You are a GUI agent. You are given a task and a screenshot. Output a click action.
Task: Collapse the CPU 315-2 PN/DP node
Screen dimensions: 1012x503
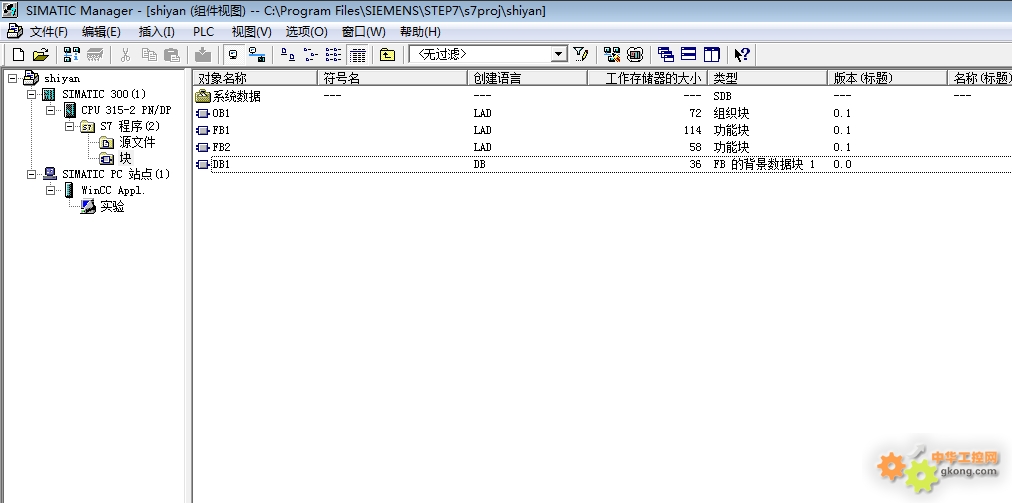pos(50,110)
